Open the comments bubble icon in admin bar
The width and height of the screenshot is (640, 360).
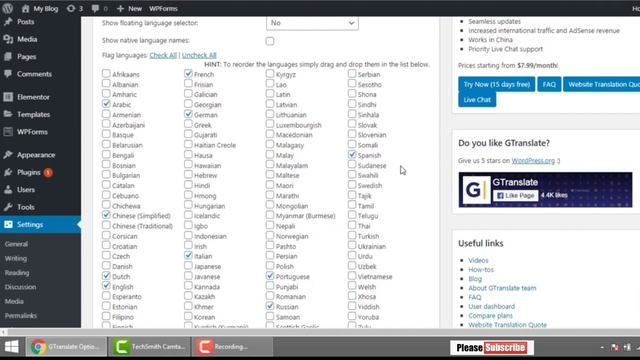tap(96, 8)
